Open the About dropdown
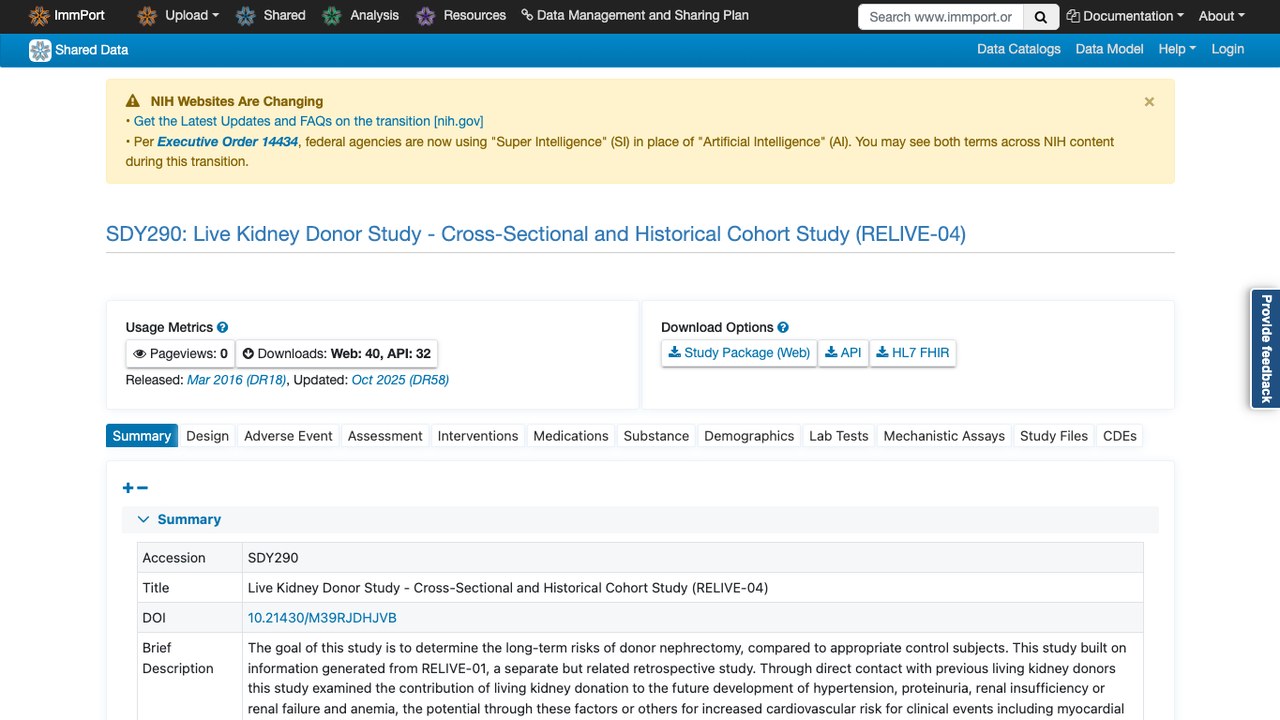The image size is (1280, 720). [x=1221, y=16]
